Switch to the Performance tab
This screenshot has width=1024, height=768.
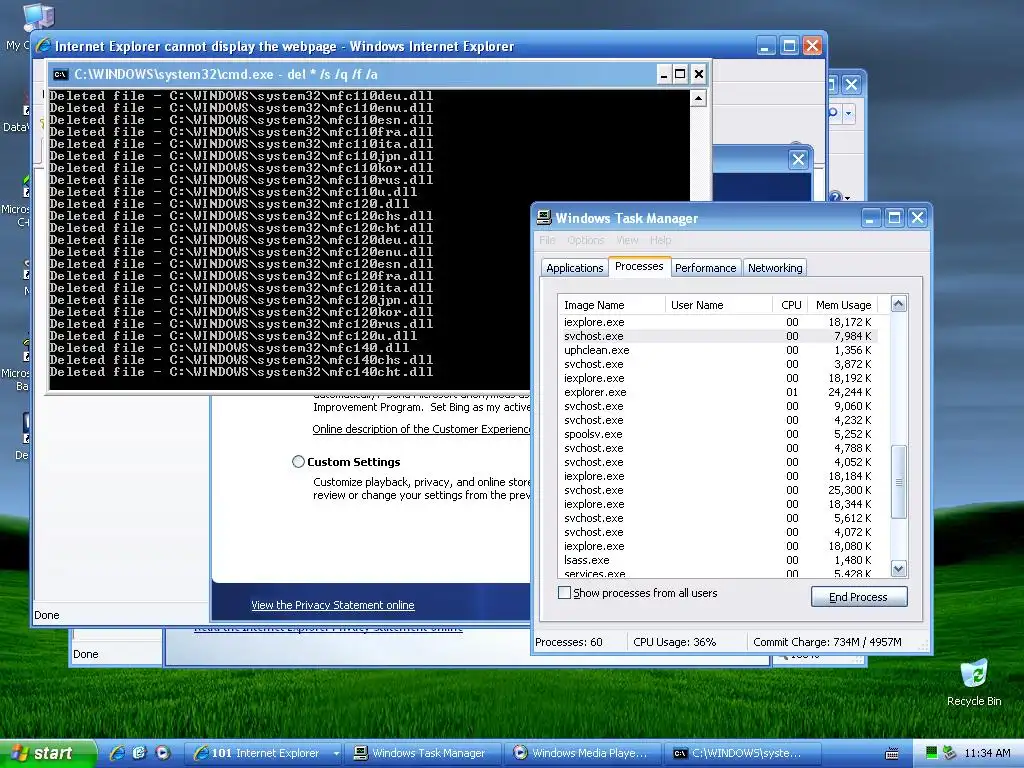click(705, 268)
